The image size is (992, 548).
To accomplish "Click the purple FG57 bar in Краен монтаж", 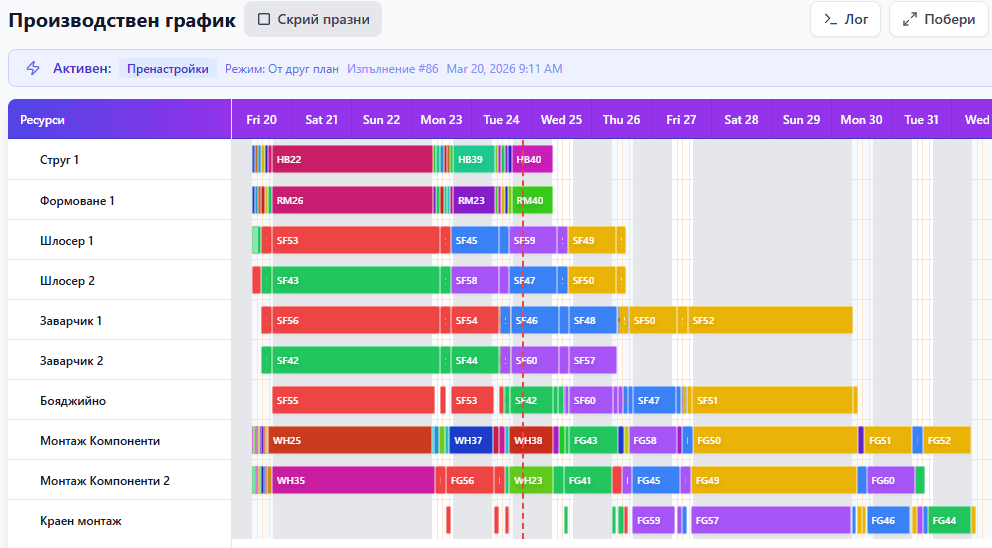I will tap(770, 520).
